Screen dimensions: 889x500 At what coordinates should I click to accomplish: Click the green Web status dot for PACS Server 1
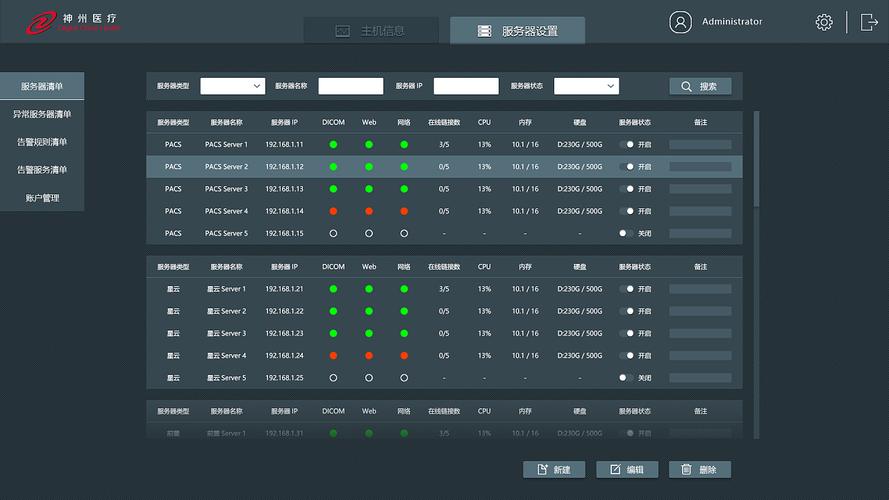coord(369,145)
